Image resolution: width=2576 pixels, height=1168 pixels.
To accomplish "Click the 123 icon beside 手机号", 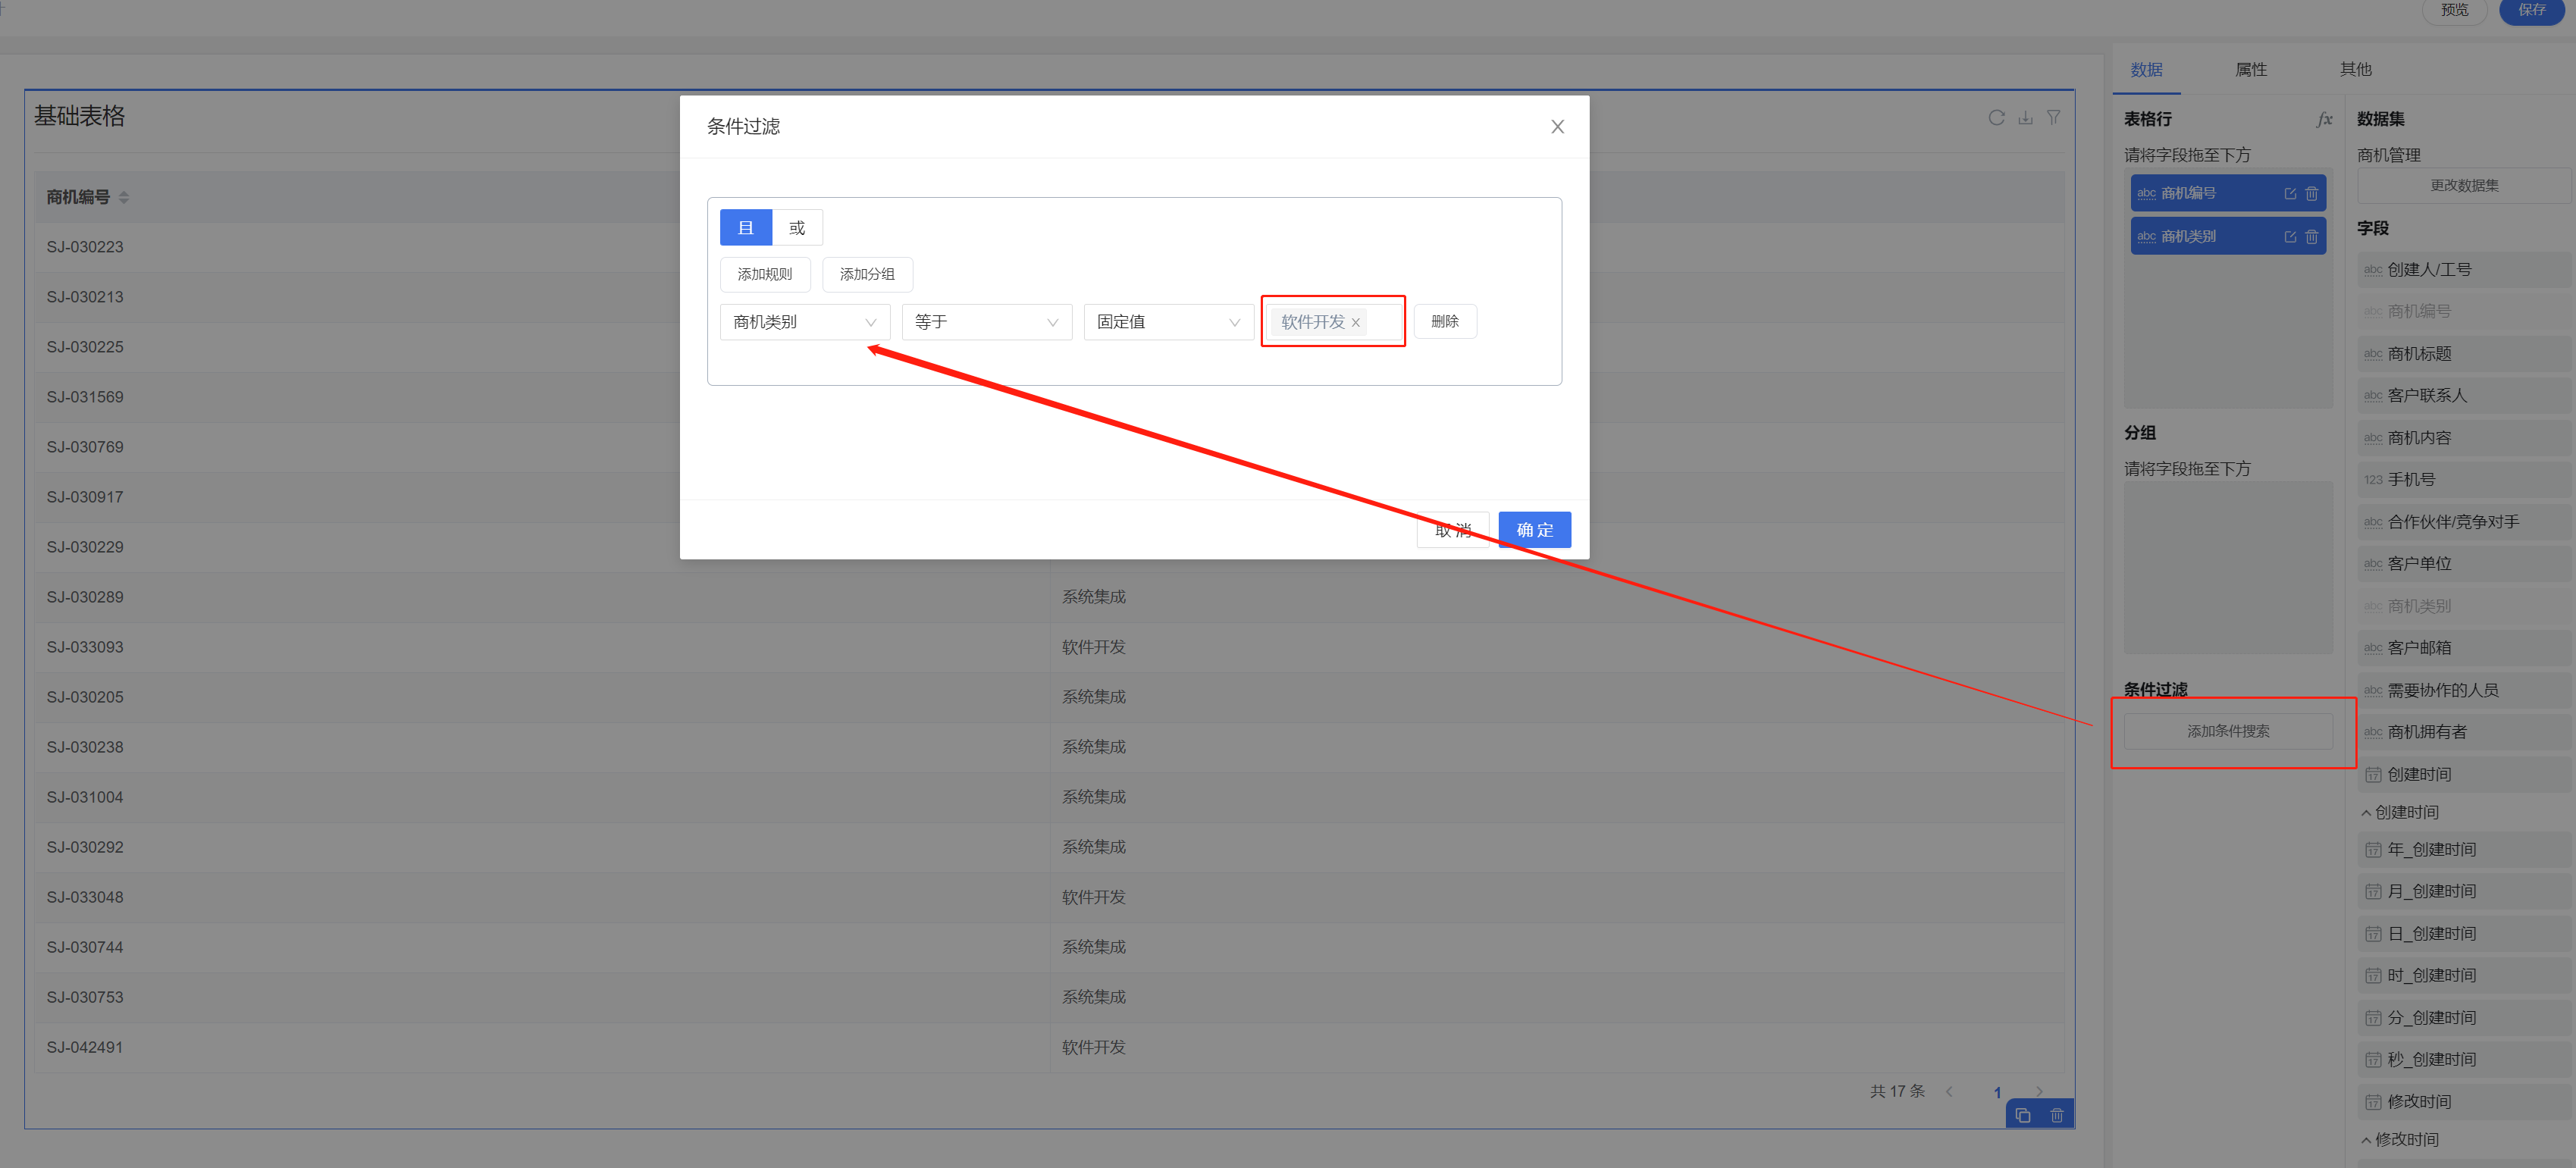I will (2372, 480).
